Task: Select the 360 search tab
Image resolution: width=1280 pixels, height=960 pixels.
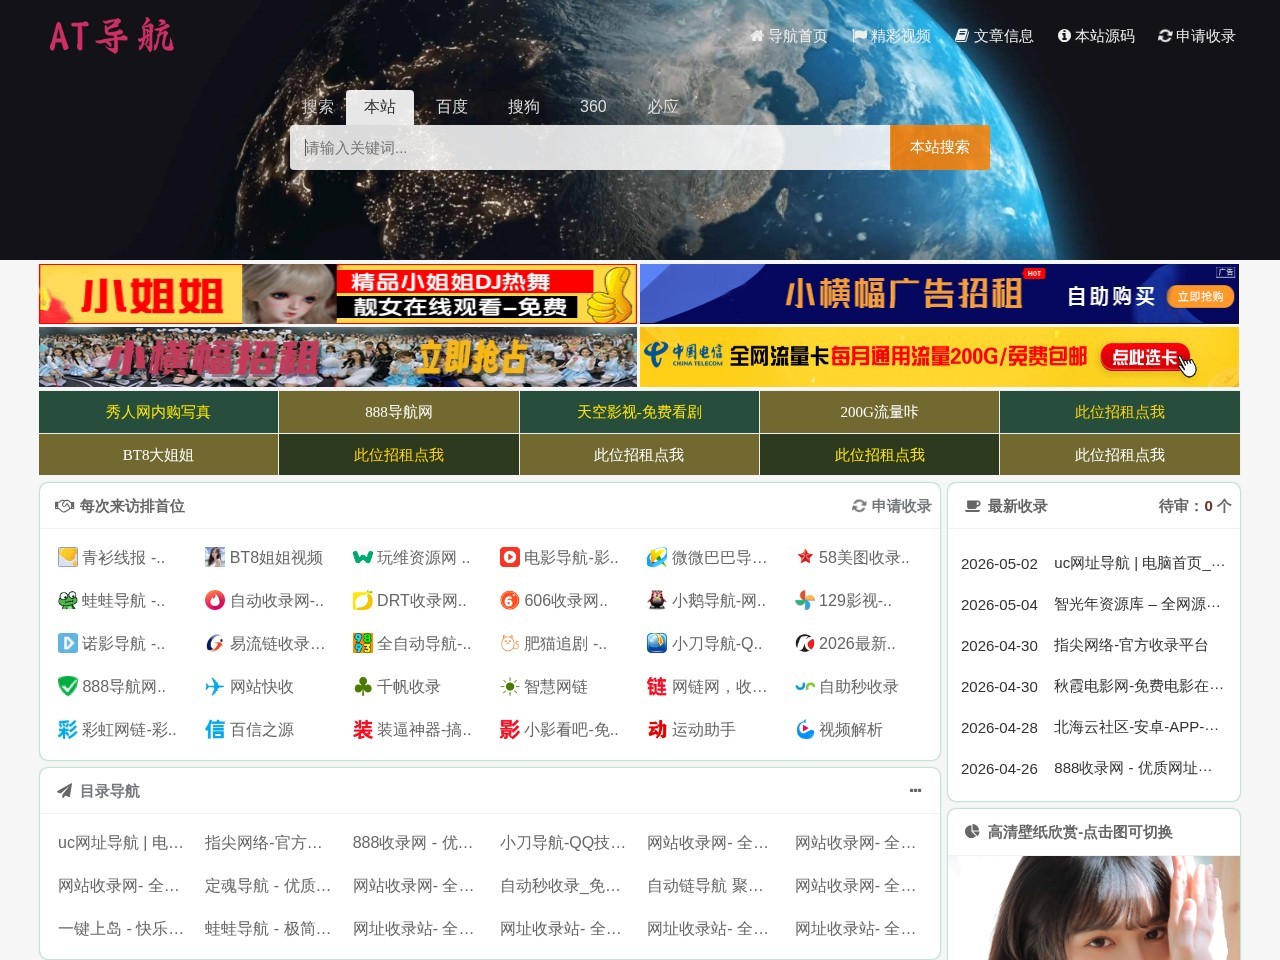Action: point(593,107)
